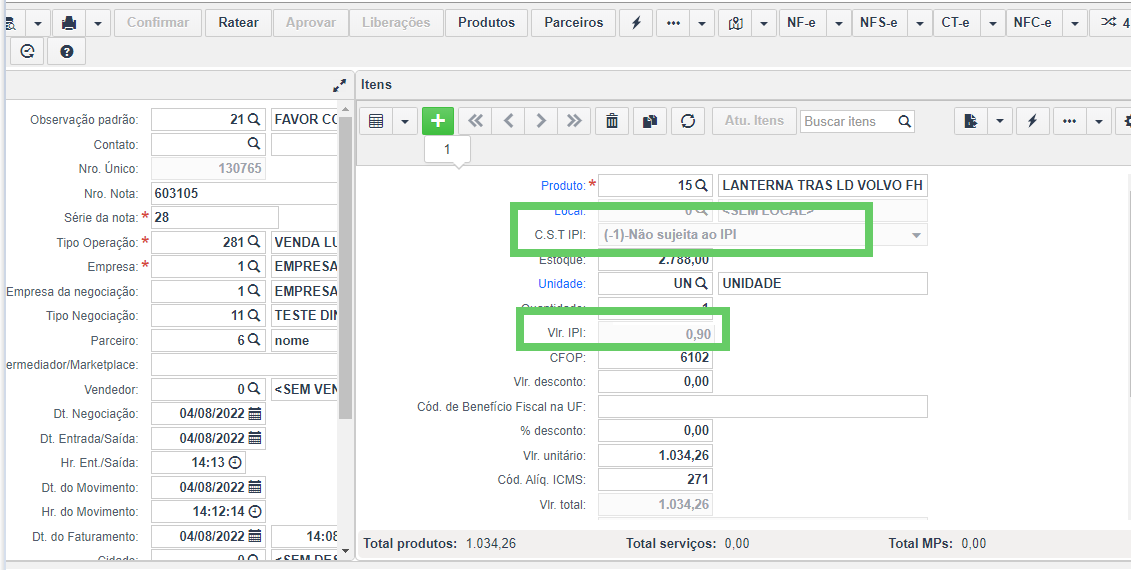This screenshot has width=1132, height=570.
Task: Open dropdown arrow next to top ellipsis
Action: (702, 23)
